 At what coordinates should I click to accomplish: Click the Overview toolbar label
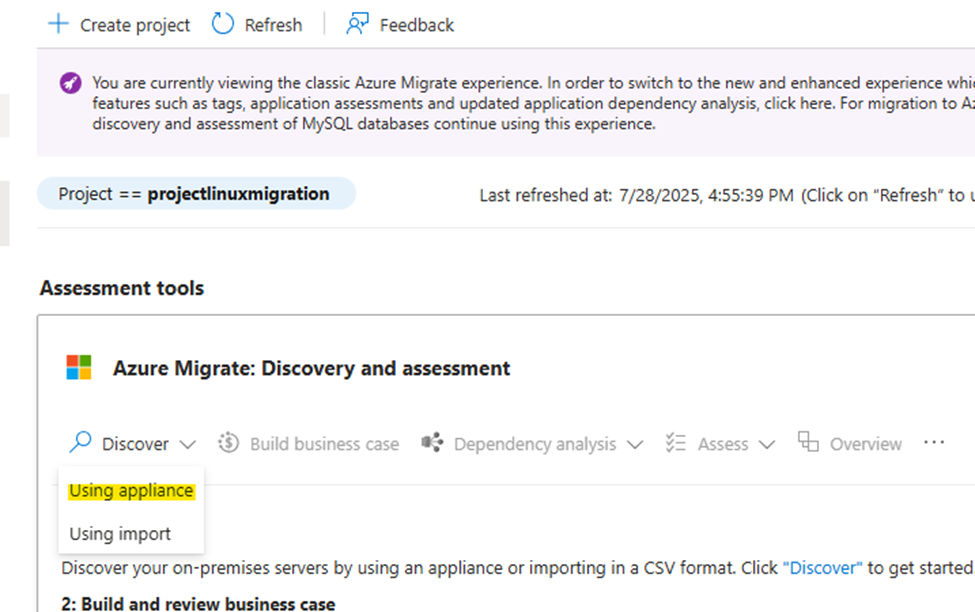click(866, 444)
